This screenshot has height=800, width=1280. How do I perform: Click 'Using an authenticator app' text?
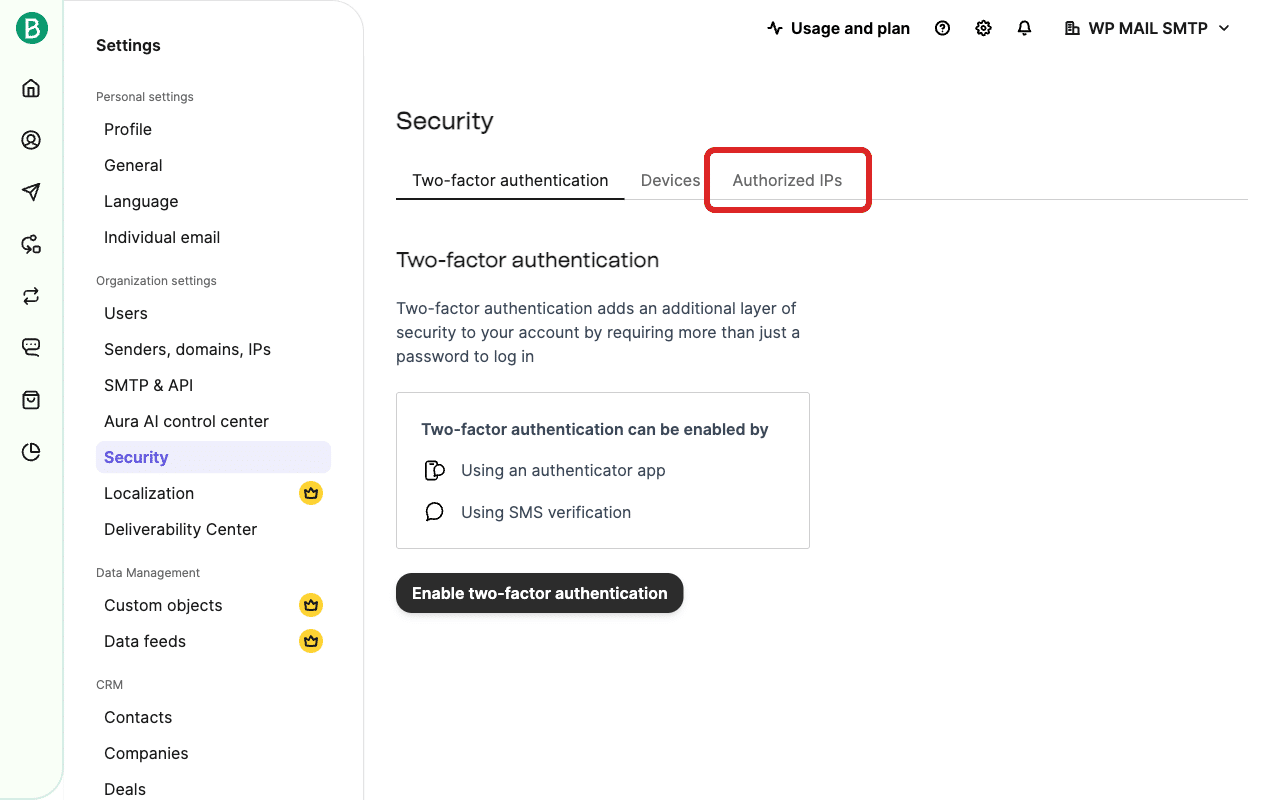pos(563,470)
